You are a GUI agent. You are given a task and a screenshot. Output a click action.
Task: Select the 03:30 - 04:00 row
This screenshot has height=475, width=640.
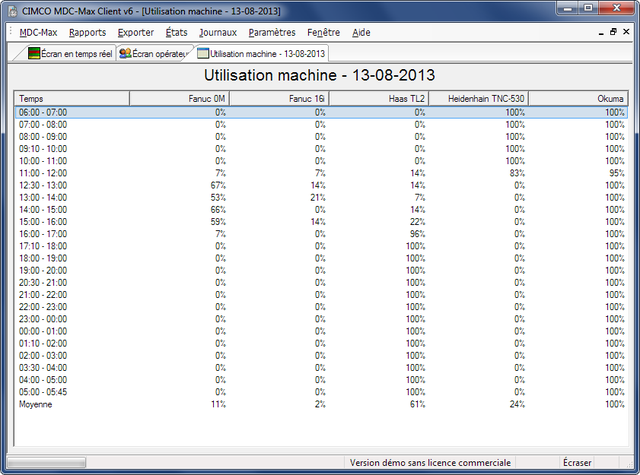321,368
